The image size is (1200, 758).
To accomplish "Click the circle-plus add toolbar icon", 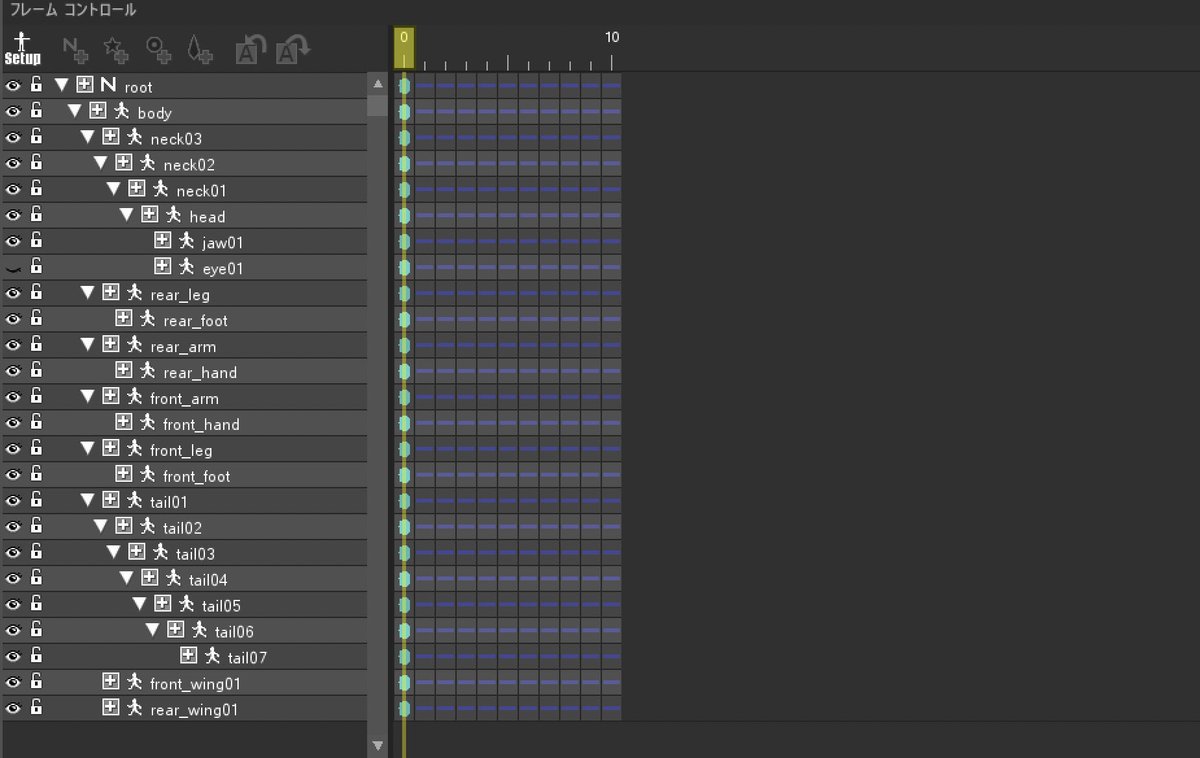I will coord(159,49).
